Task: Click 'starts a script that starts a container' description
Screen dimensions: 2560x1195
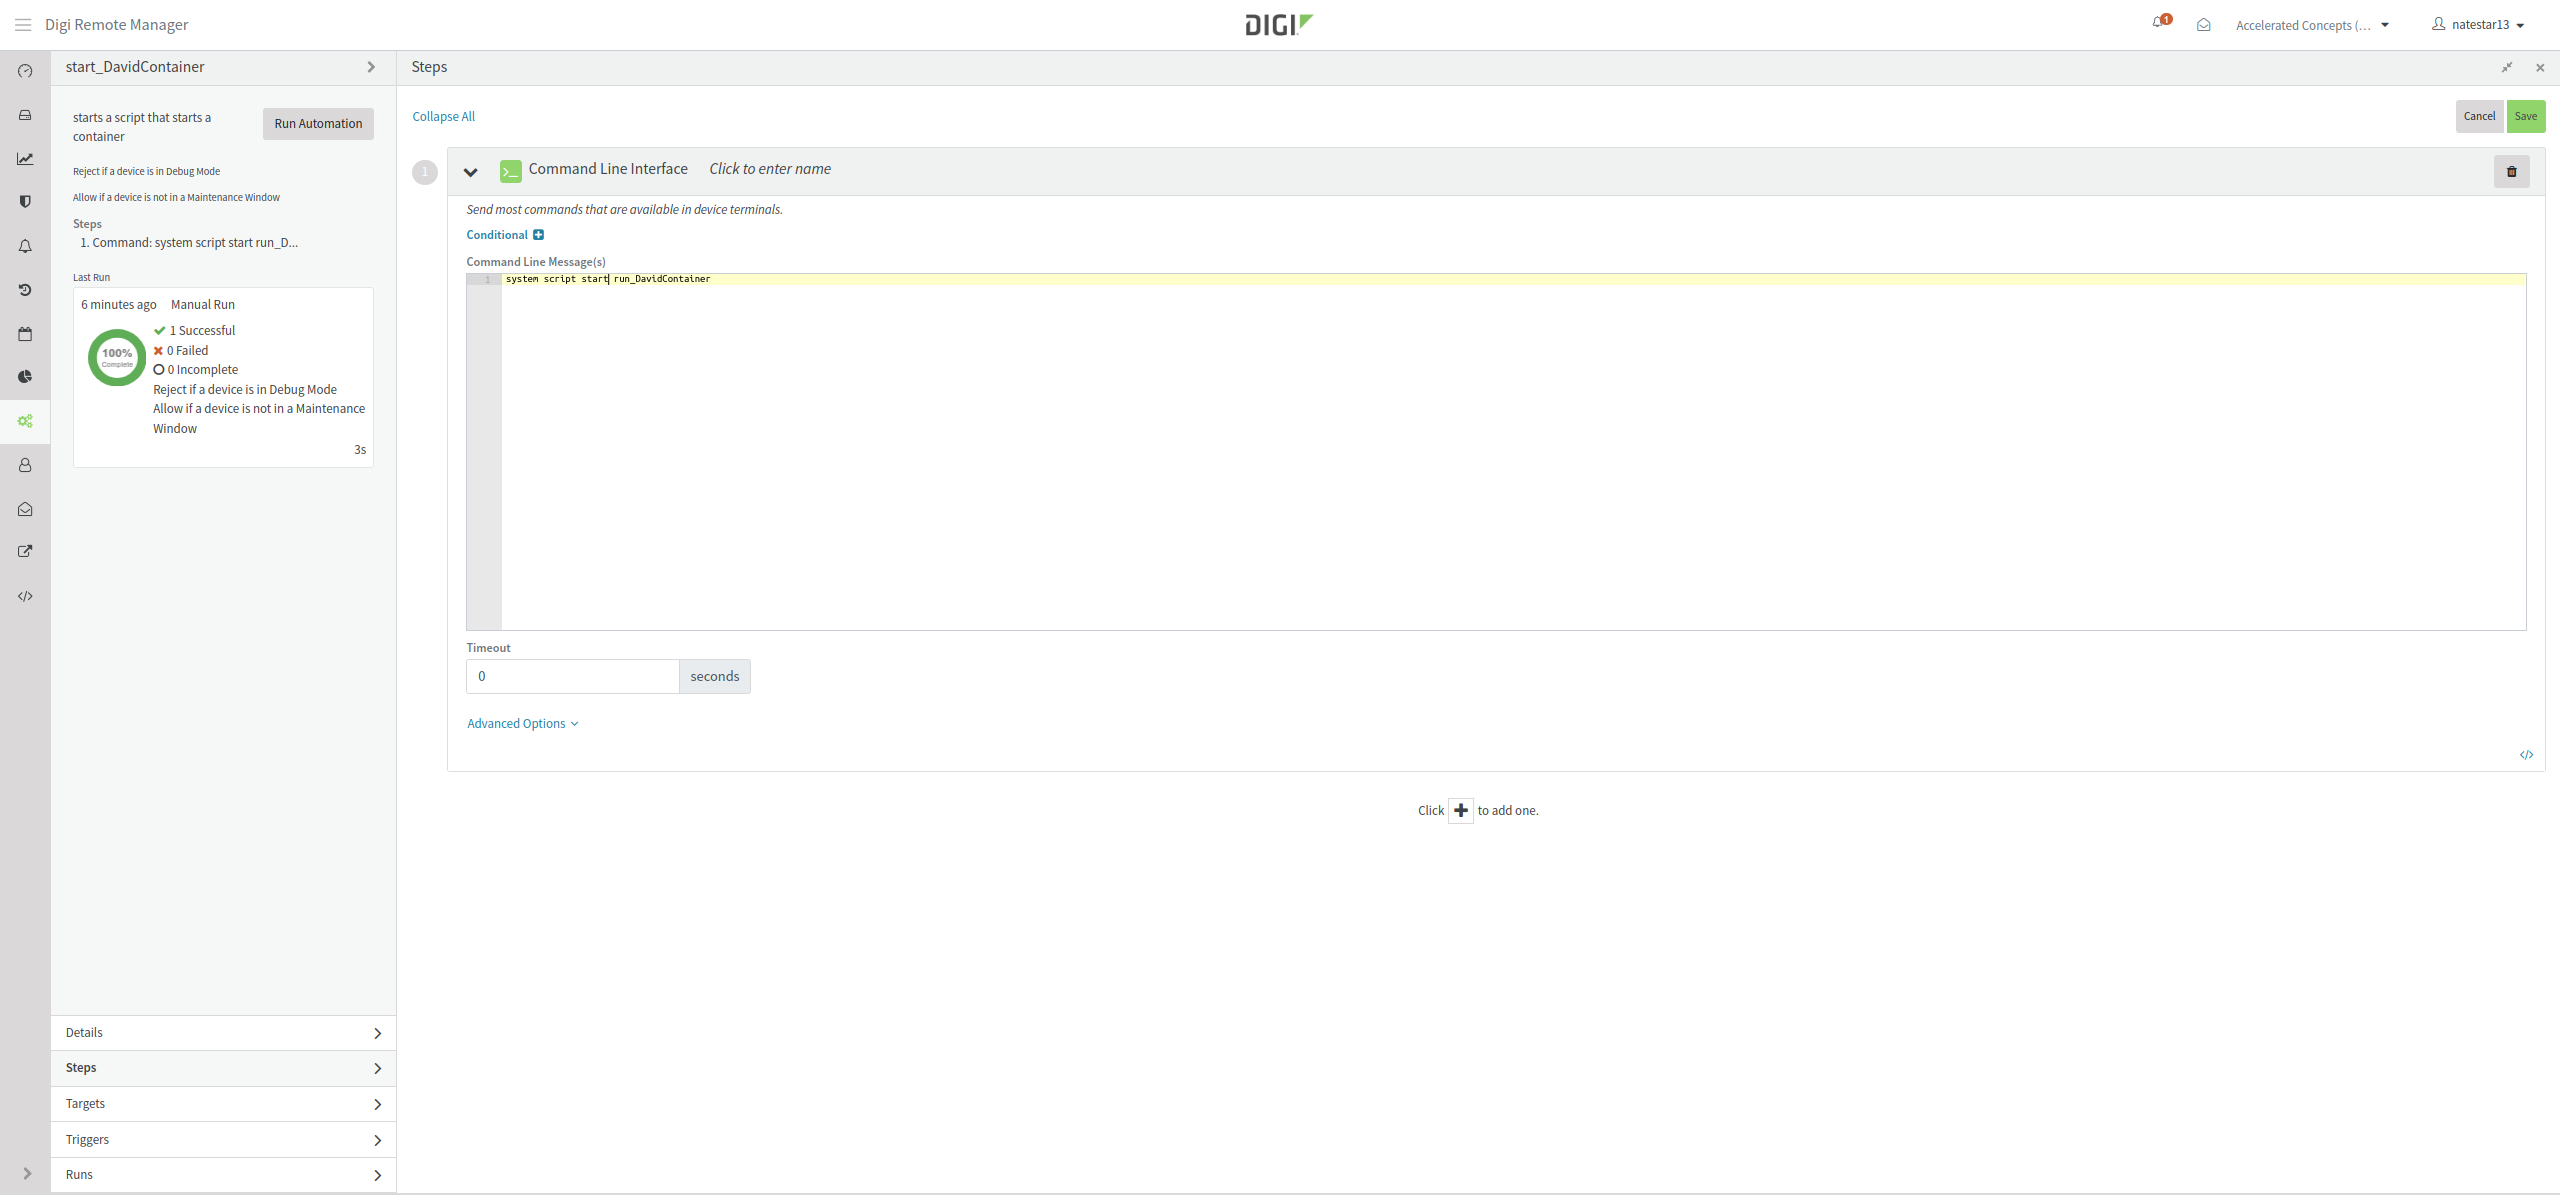Action: (x=142, y=127)
